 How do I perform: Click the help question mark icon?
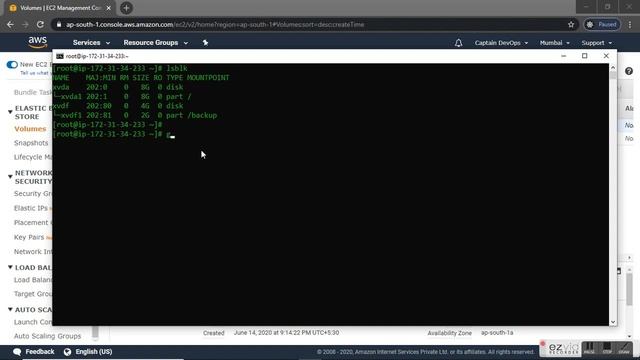629,71
